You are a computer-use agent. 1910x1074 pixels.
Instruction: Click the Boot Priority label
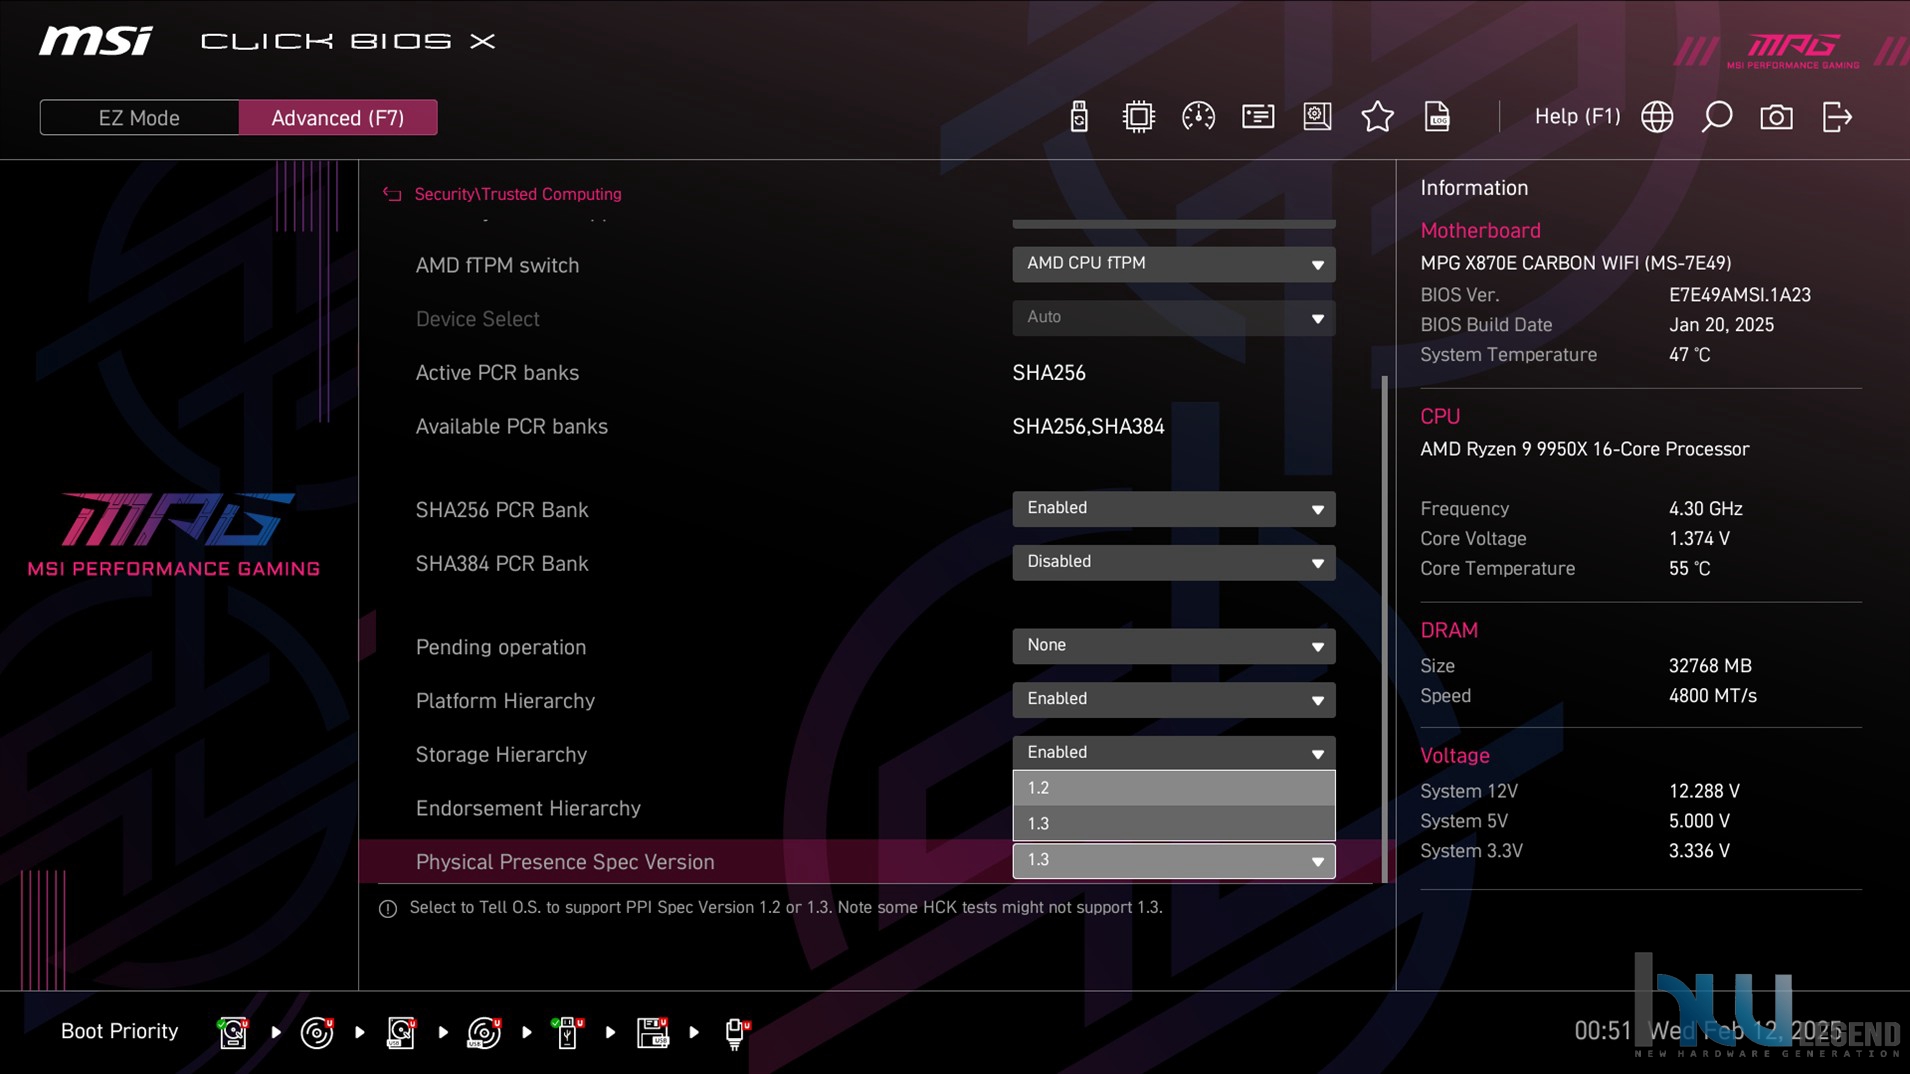point(119,1031)
